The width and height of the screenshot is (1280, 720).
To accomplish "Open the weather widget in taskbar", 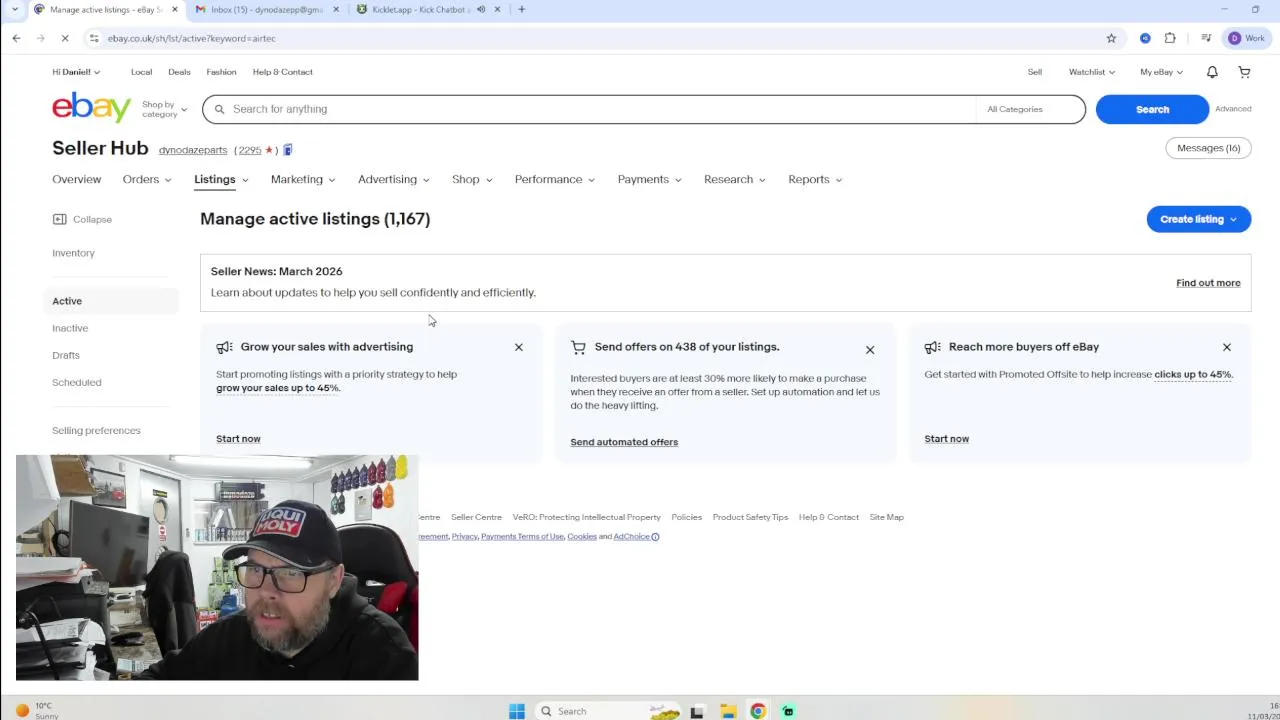I will (x=35, y=710).
